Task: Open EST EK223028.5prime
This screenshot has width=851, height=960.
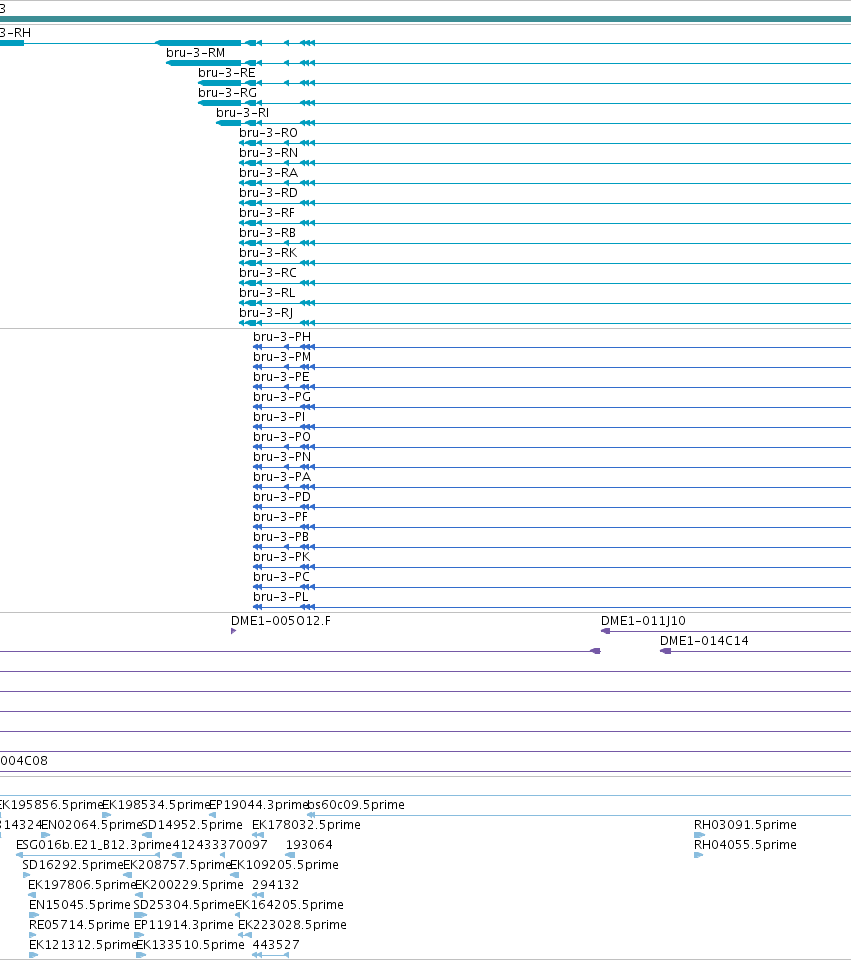Action: 292,925
